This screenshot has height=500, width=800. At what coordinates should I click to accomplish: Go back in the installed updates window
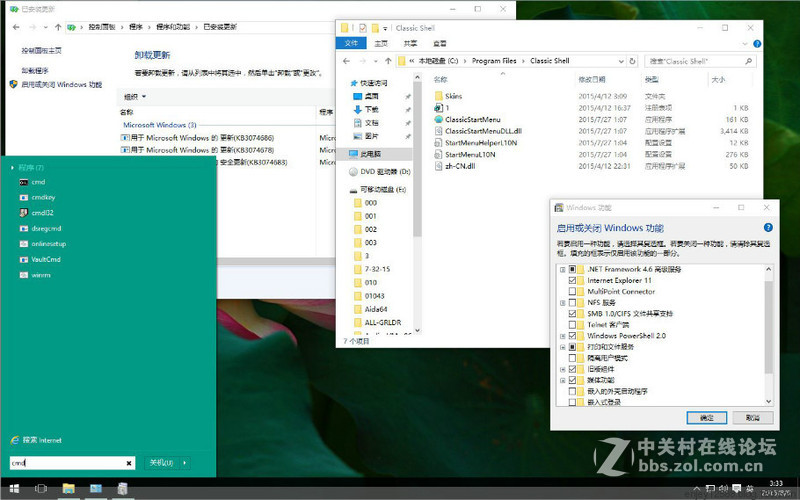click(x=16, y=27)
